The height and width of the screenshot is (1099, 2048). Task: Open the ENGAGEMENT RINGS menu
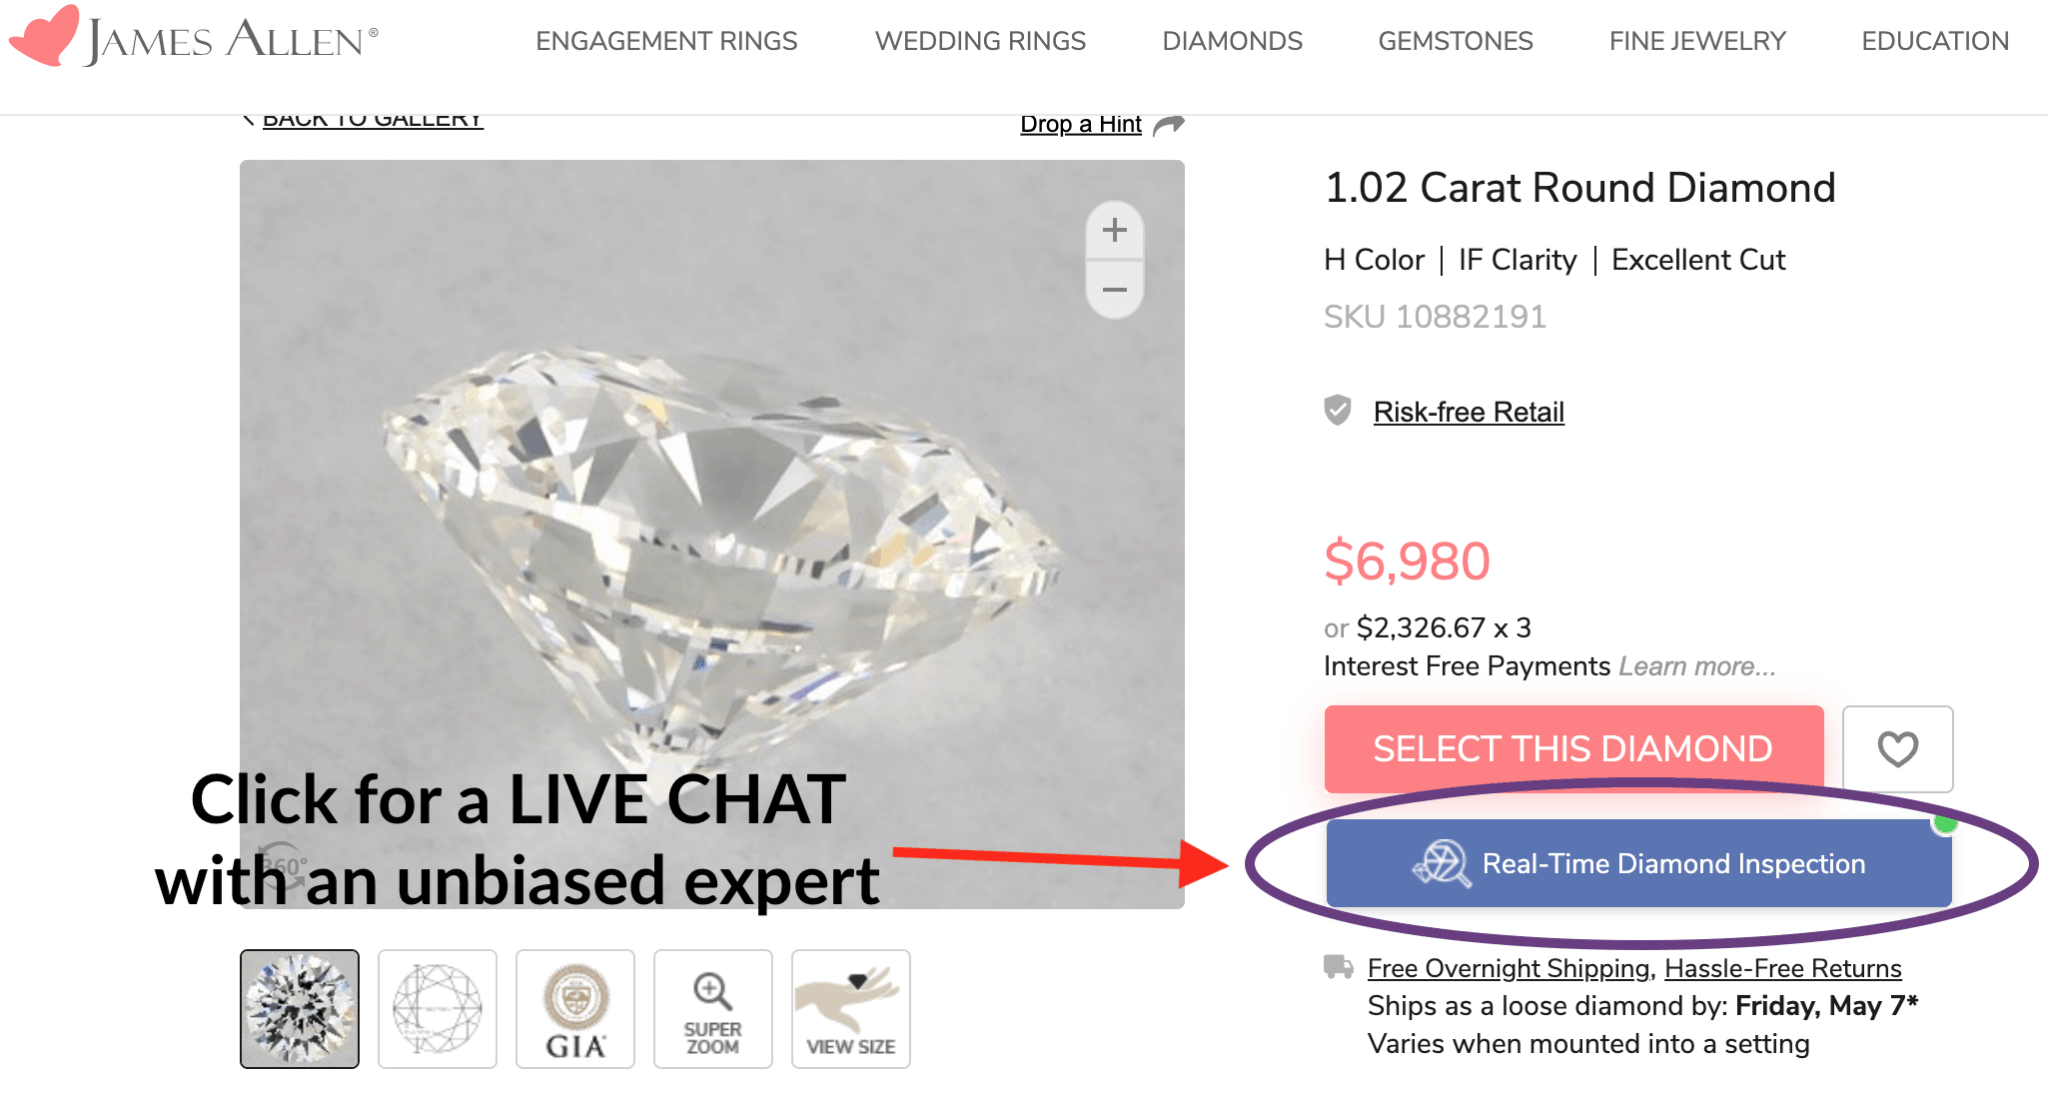[x=666, y=41]
